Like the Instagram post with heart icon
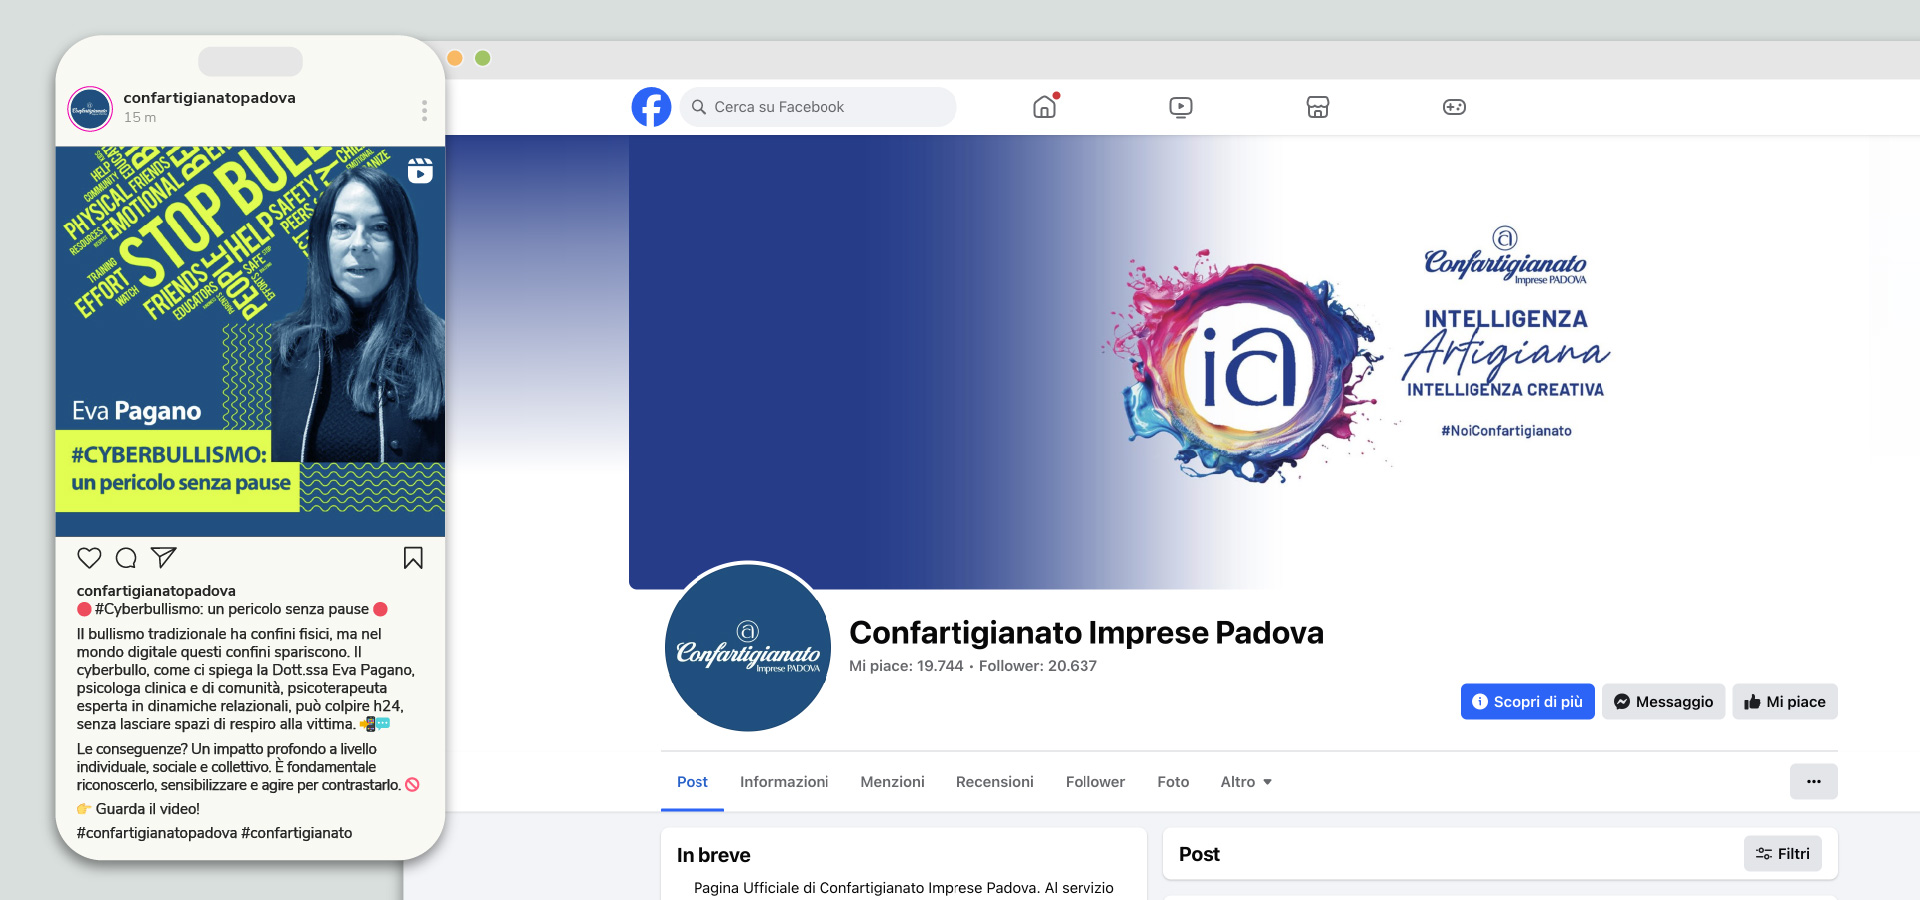The image size is (1920, 900). pos(90,558)
